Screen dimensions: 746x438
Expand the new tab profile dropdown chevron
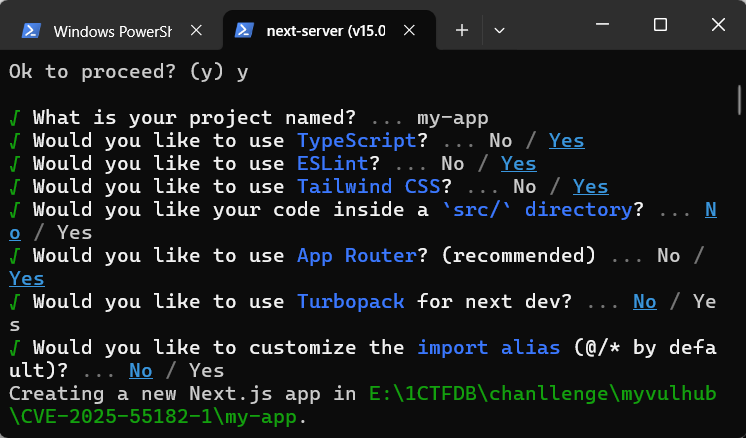point(499,31)
